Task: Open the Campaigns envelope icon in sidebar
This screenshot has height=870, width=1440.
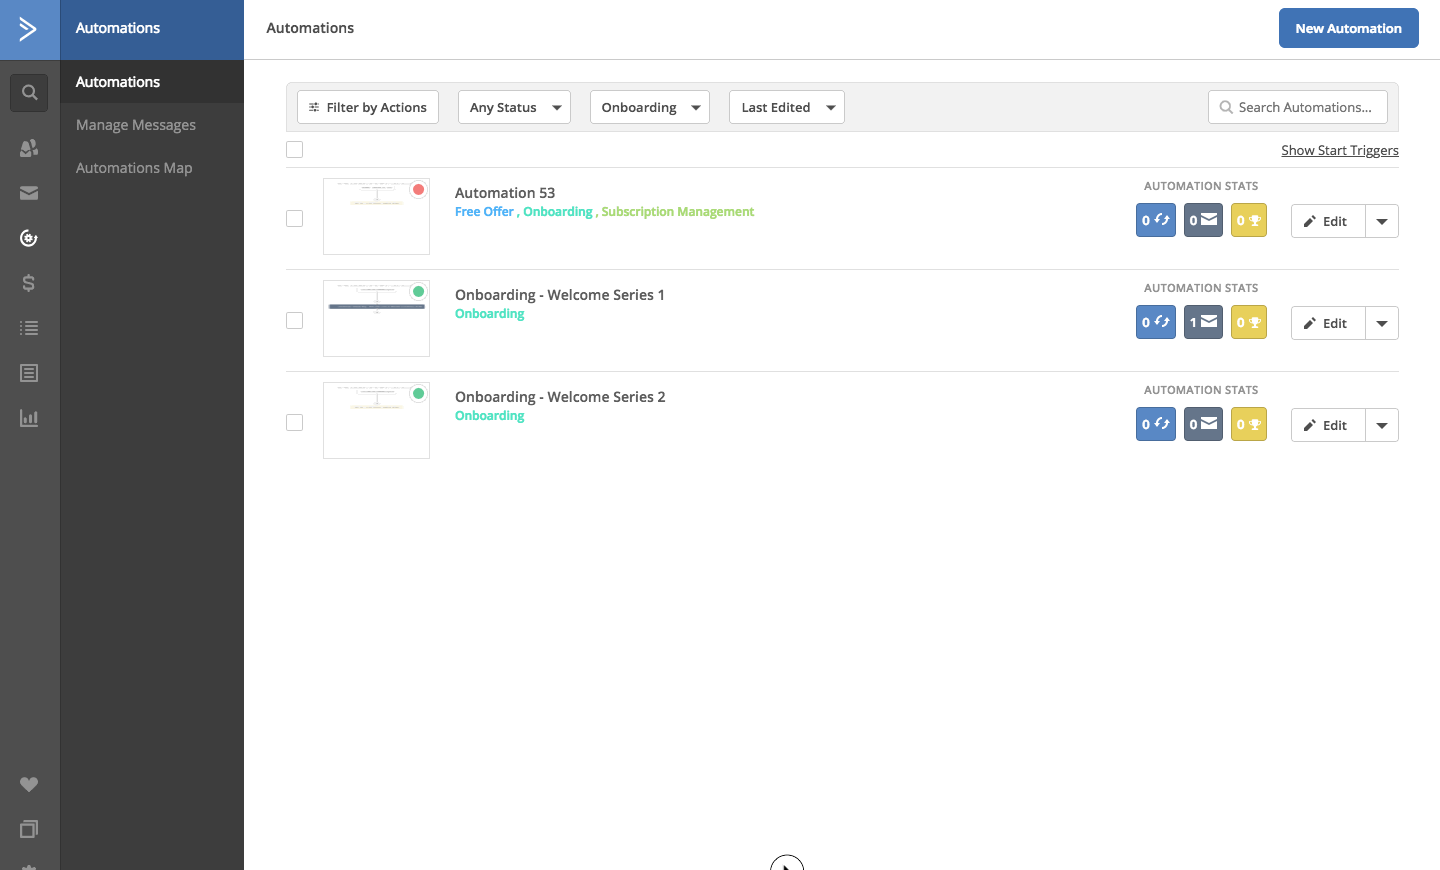Action: coord(29,193)
